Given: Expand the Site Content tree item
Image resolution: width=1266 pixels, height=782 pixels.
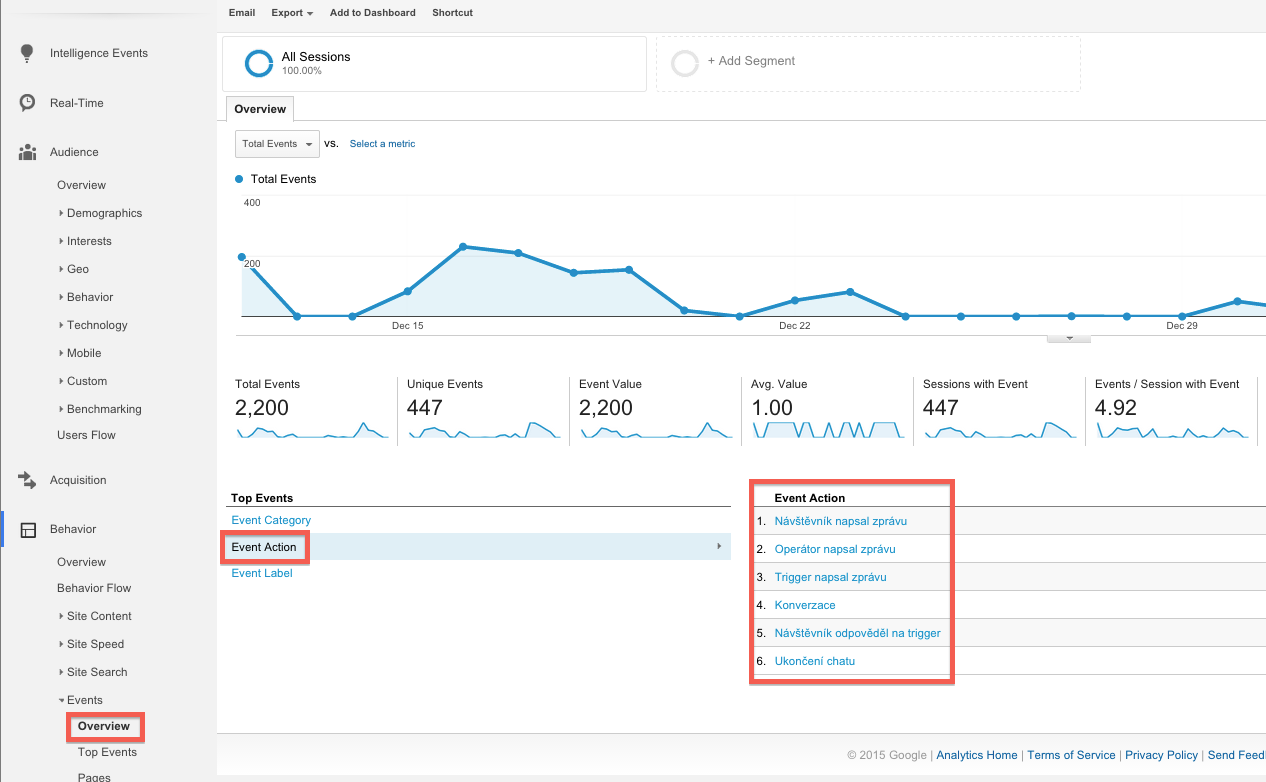Looking at the screenshot, I should (x=61, y=616).
